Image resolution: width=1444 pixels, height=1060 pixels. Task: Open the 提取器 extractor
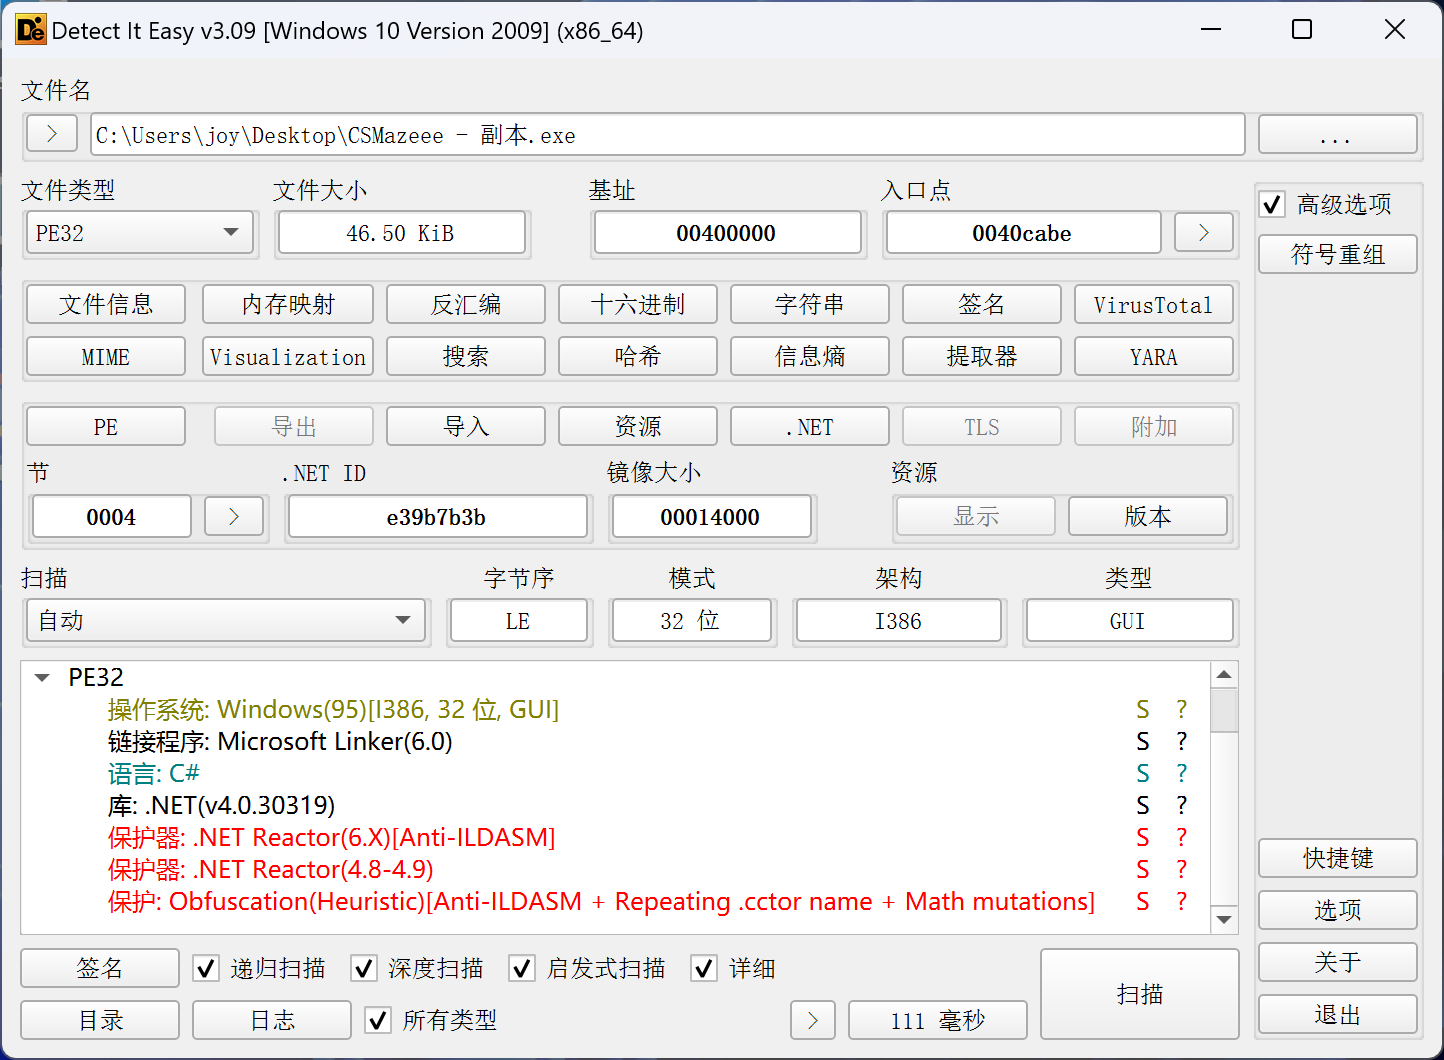[982, 357]
